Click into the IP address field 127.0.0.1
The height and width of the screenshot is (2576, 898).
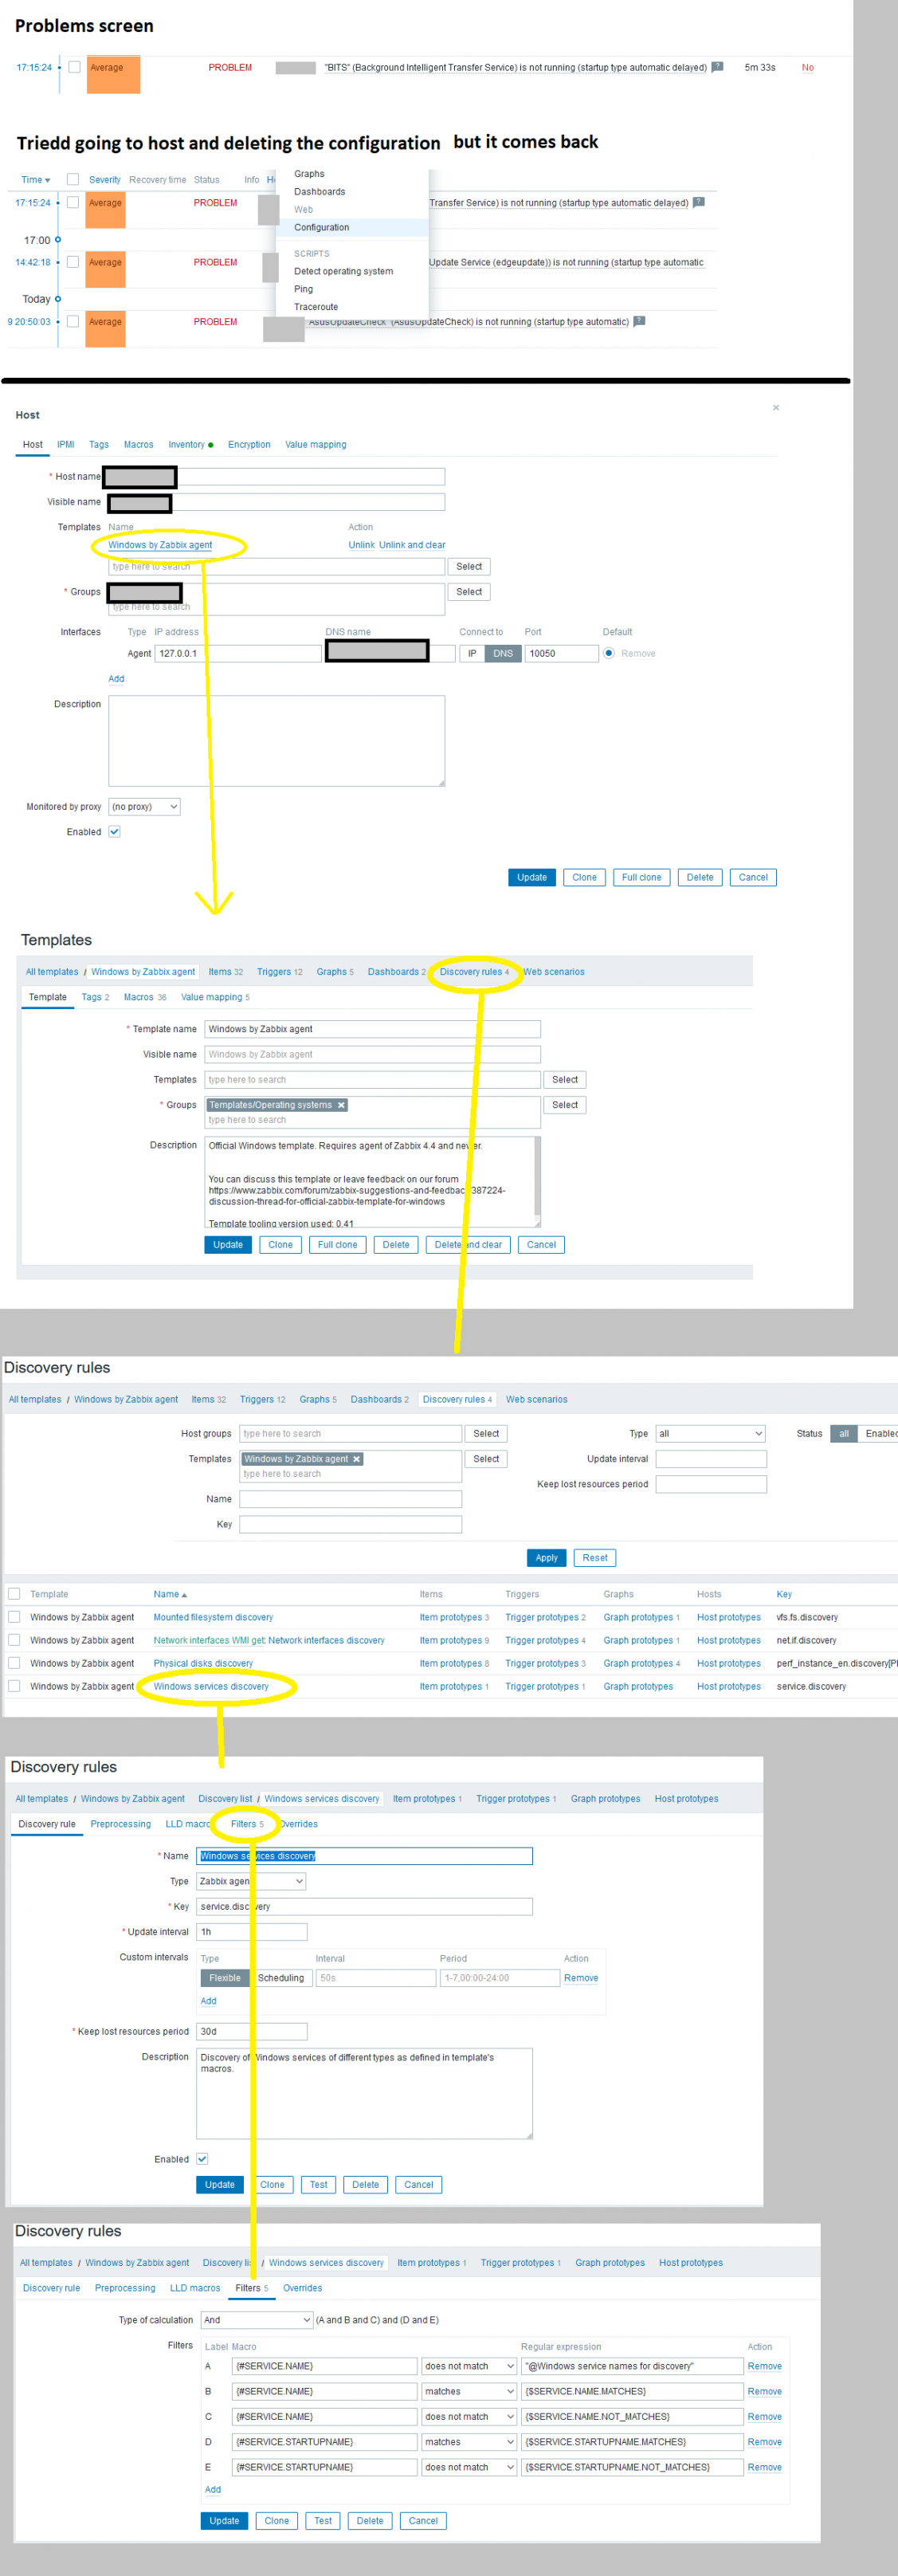238,654
